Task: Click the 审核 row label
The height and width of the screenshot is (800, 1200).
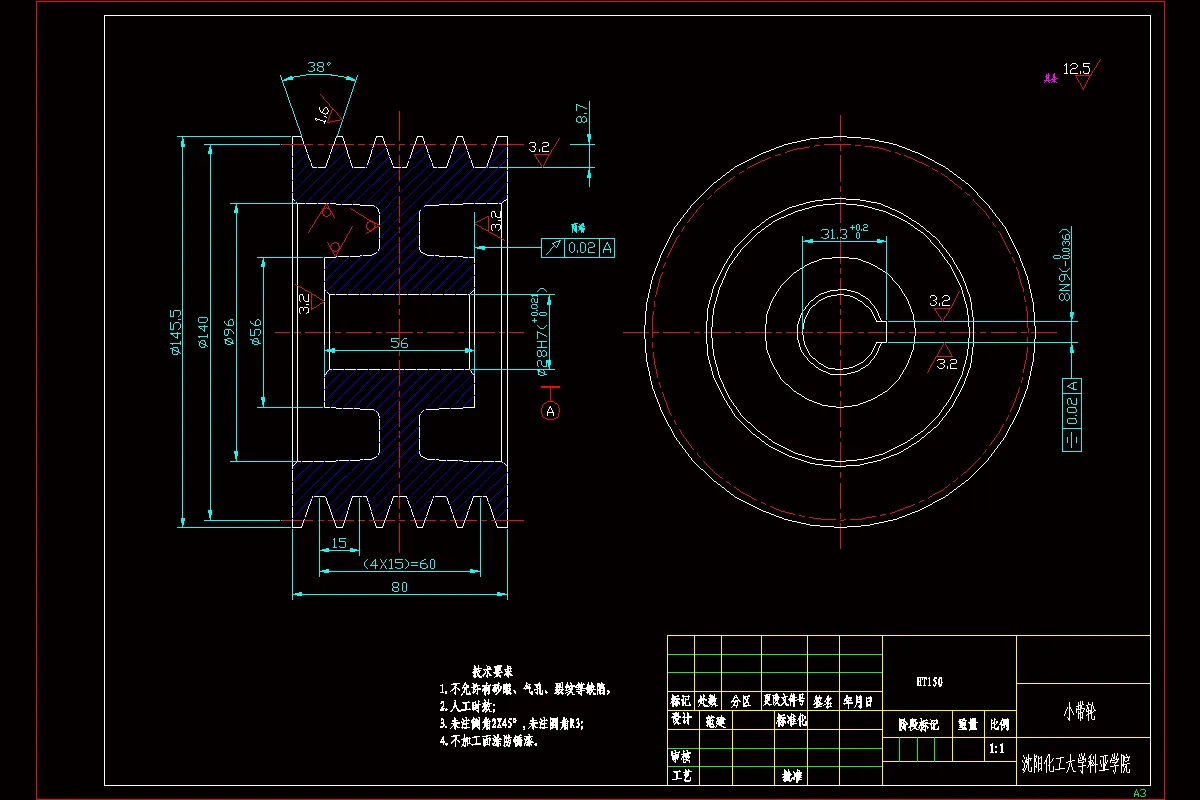Action: [x=681, y=756]
